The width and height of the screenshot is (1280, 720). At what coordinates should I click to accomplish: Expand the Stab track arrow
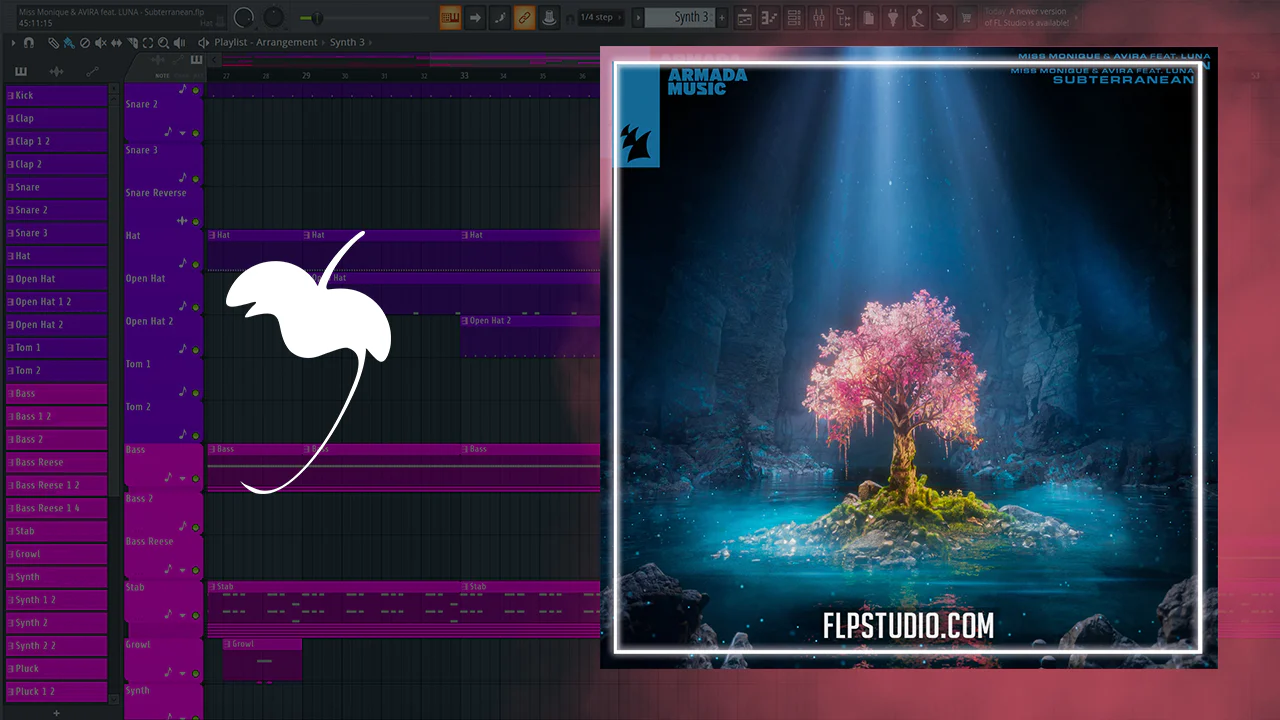point(182,617)
